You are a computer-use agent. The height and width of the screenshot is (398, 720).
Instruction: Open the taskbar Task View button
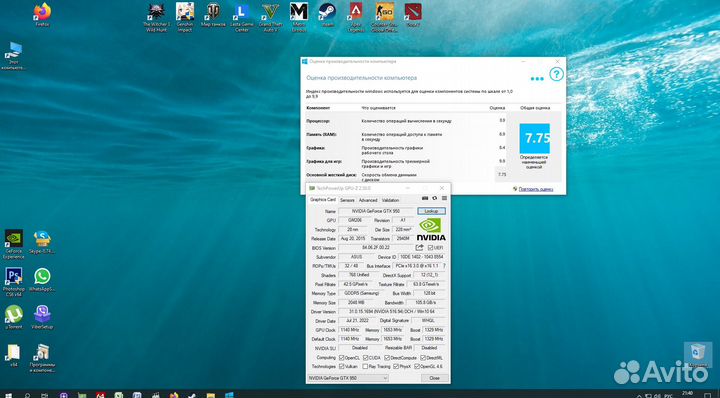click(x=45, y=394)
